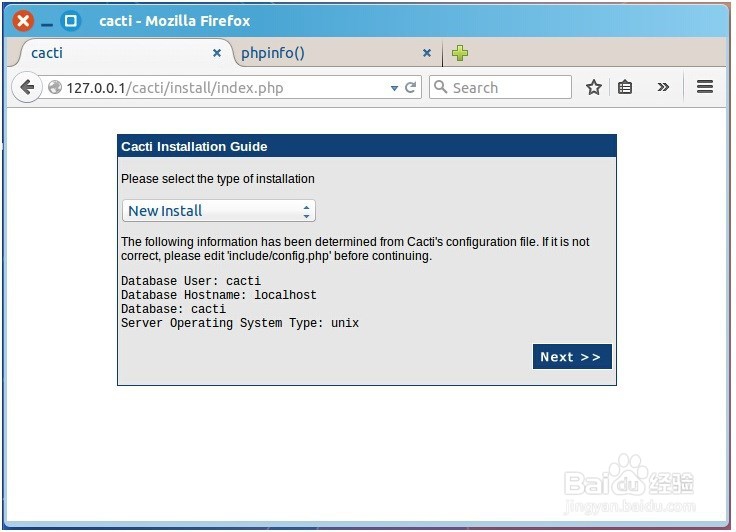The width and height of the screenshot is (736, 532).
Task: Close the phpinfo() tab
Action: (x=427, y=53)
